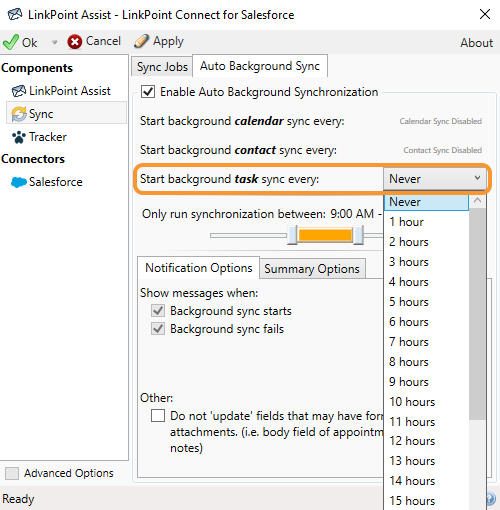Click the Salesforce cloud icon
Screen dimensions: 500x510
tap(19, 182)
